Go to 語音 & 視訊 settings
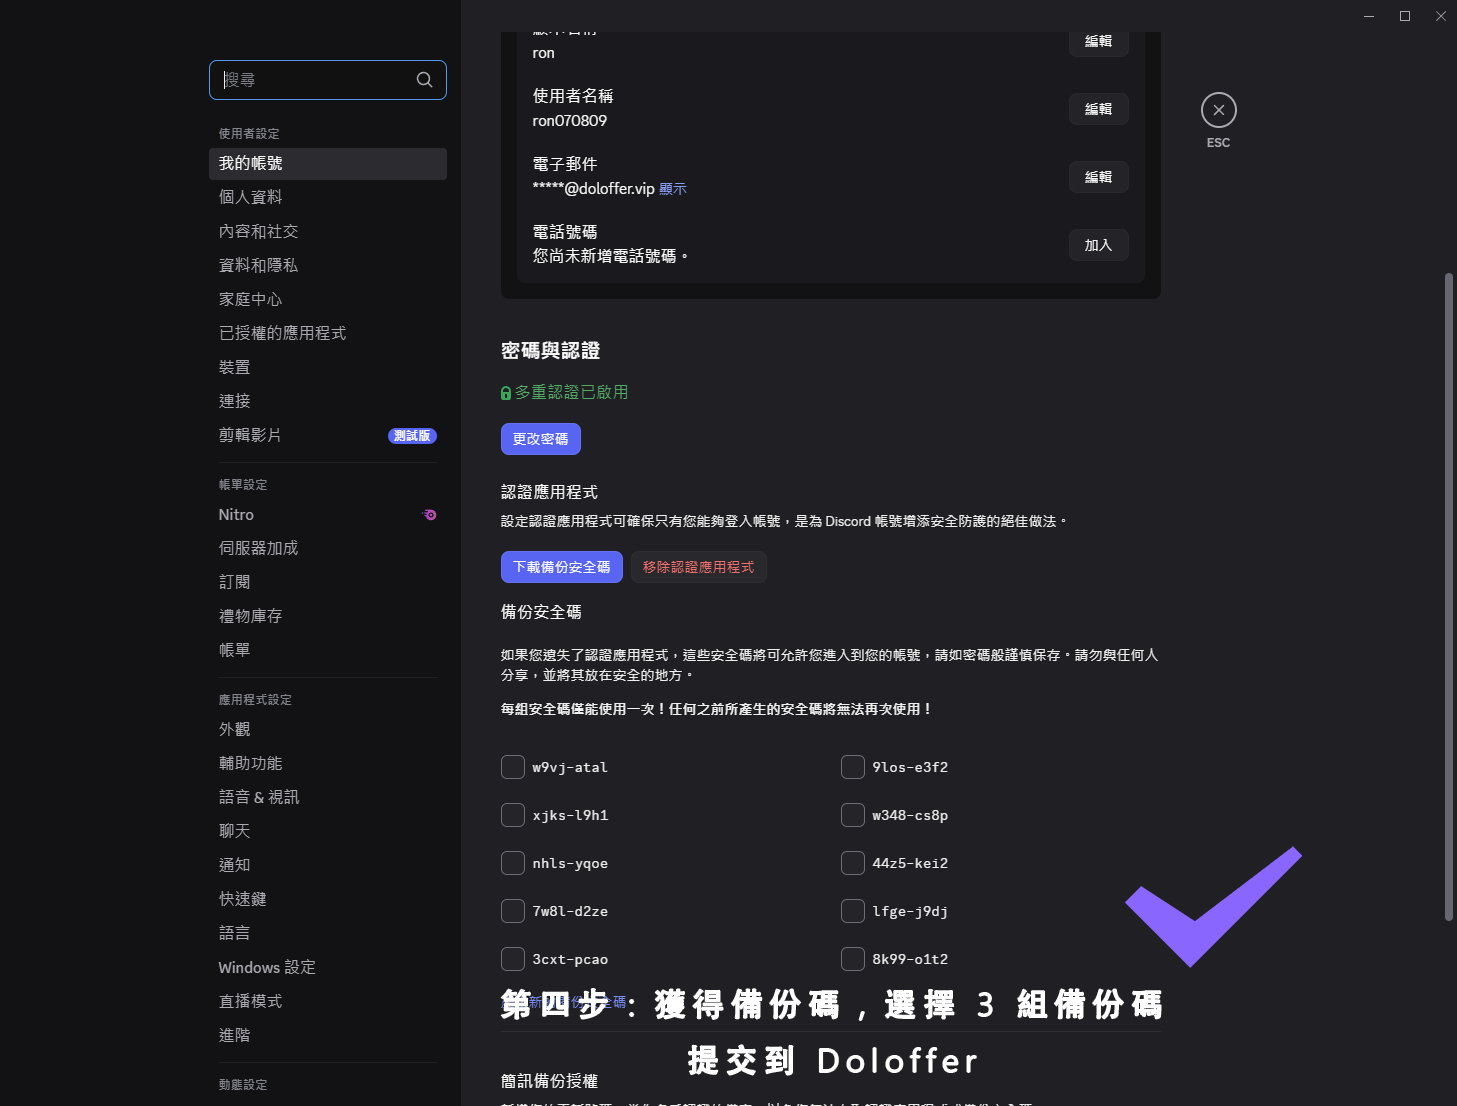The height and width of the screenshot is (1106, 1457). [328, 798]
